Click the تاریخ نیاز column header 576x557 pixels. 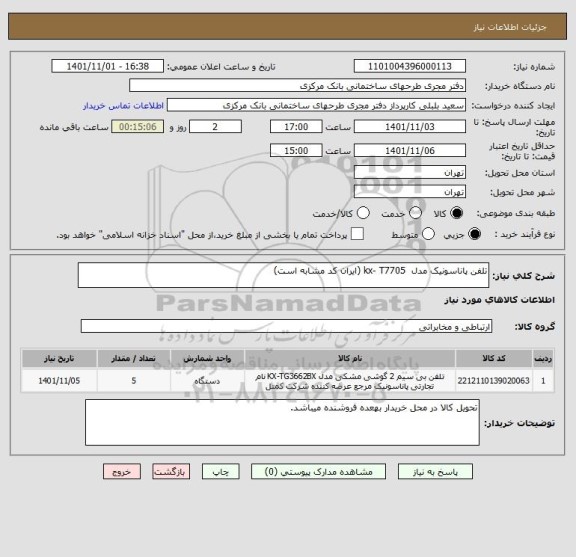click(59, 359)
